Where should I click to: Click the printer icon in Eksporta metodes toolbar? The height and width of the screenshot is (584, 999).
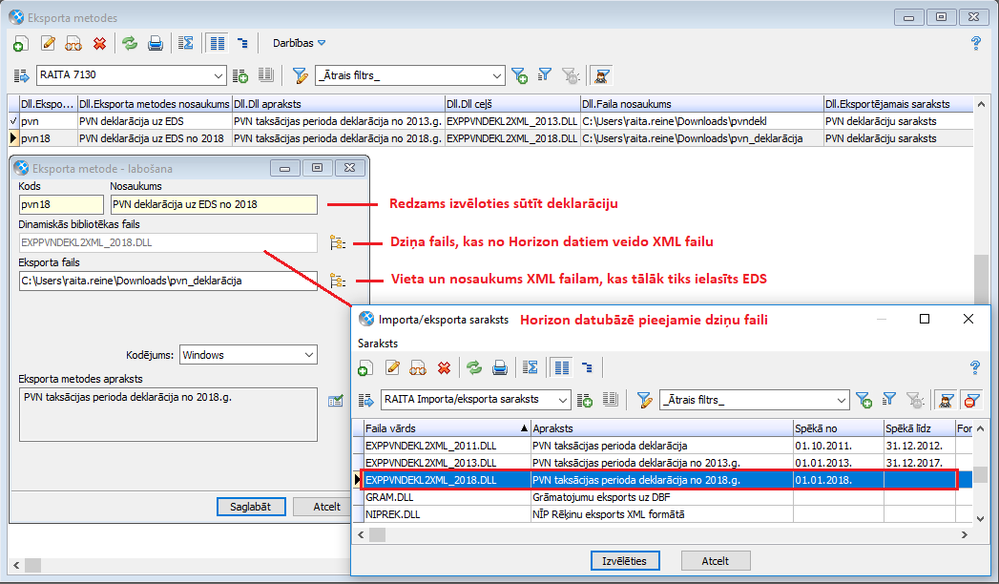155,43
